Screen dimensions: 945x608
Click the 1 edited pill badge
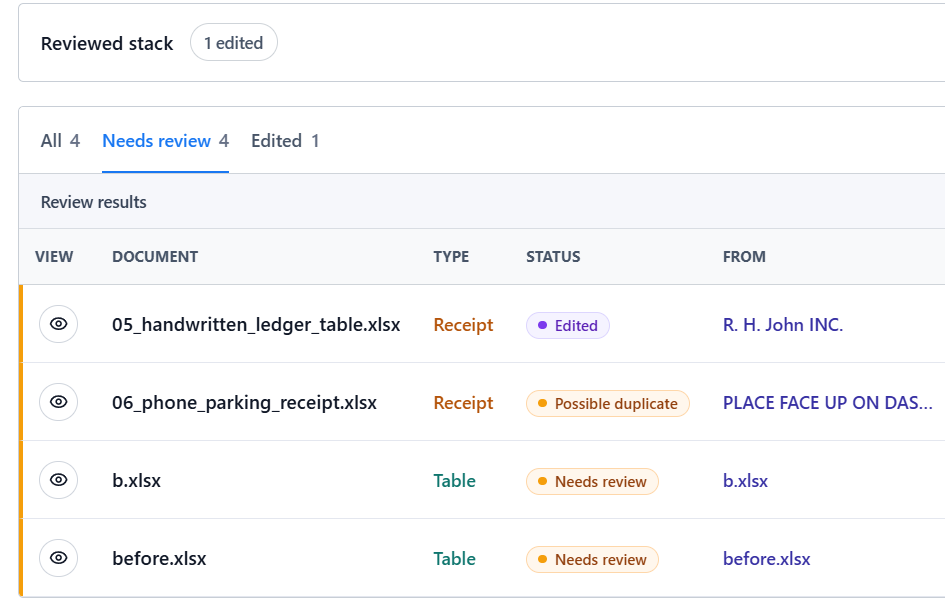pyautogui.click(x=234, y=43)
